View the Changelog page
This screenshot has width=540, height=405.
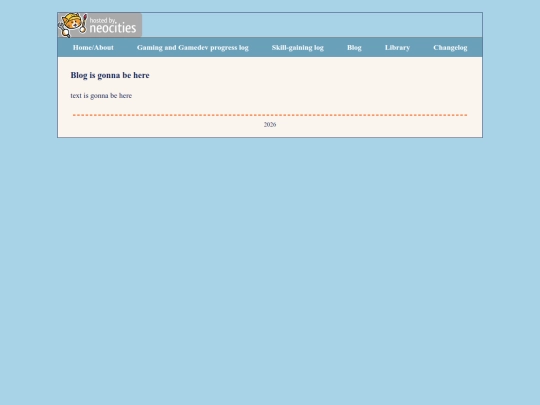click(450, 48)
